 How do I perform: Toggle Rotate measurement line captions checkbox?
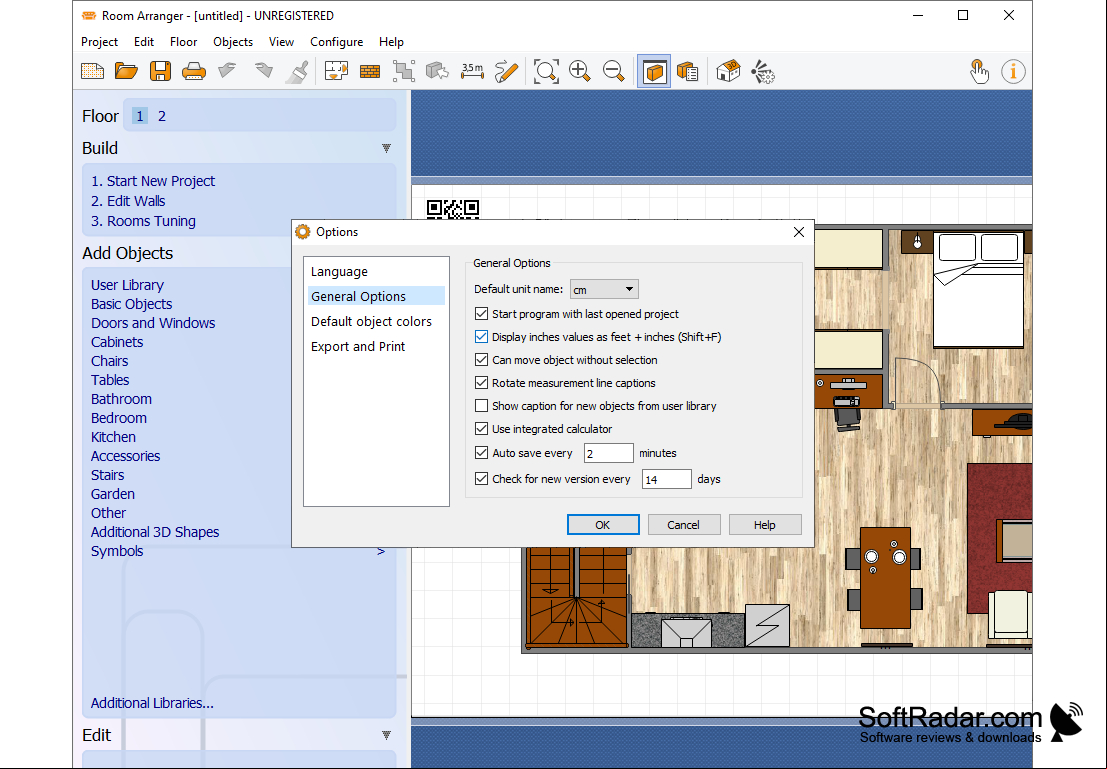coord(481,383)
